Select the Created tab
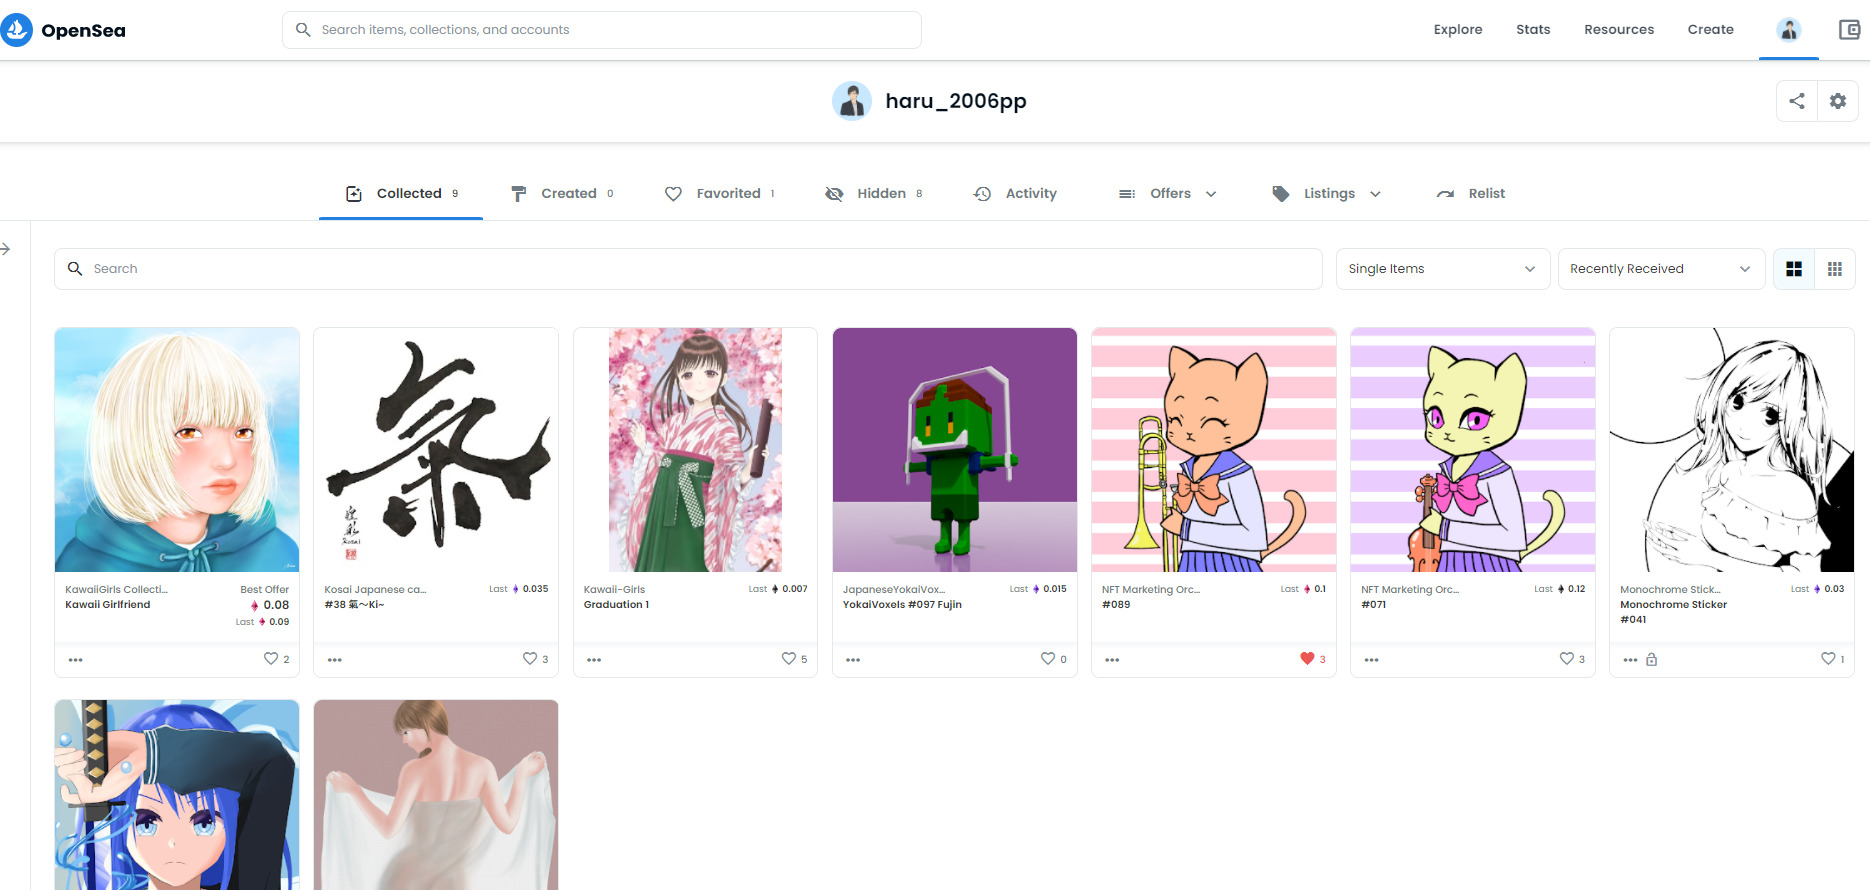1870x890 pixels. tap(562, 194)
